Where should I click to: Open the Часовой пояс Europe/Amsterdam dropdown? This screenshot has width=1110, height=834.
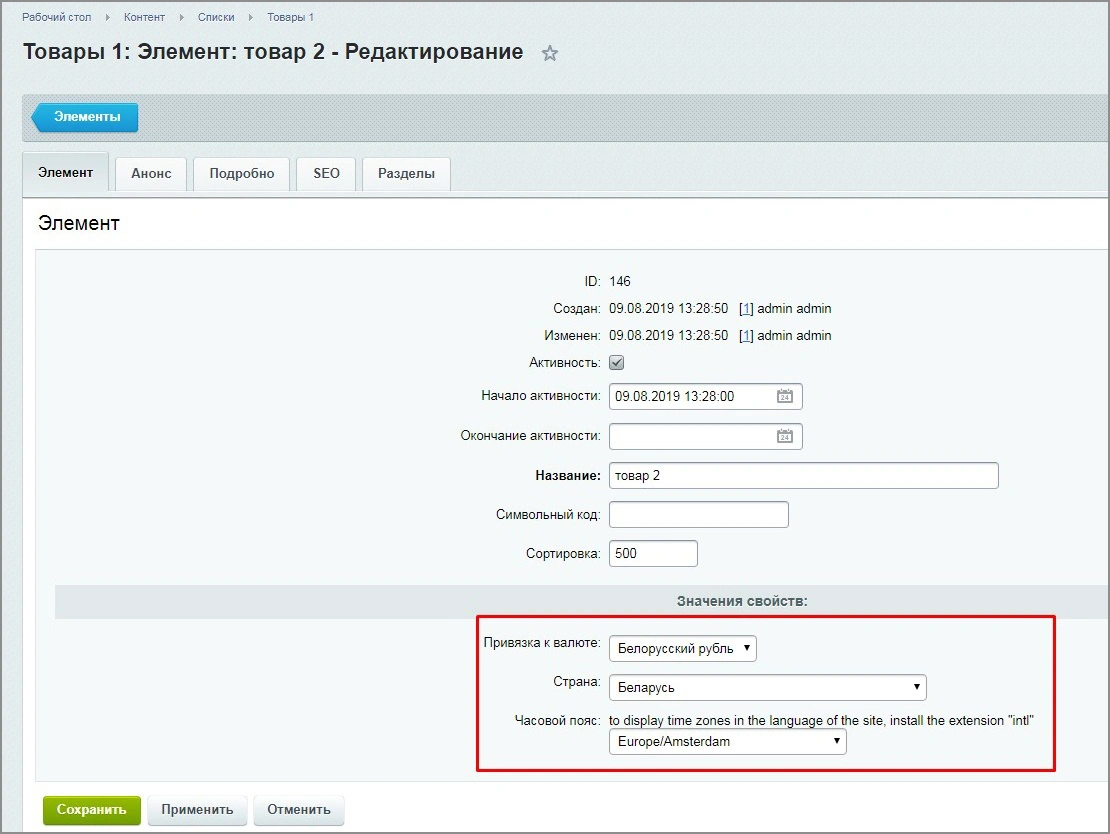[727, 741]
